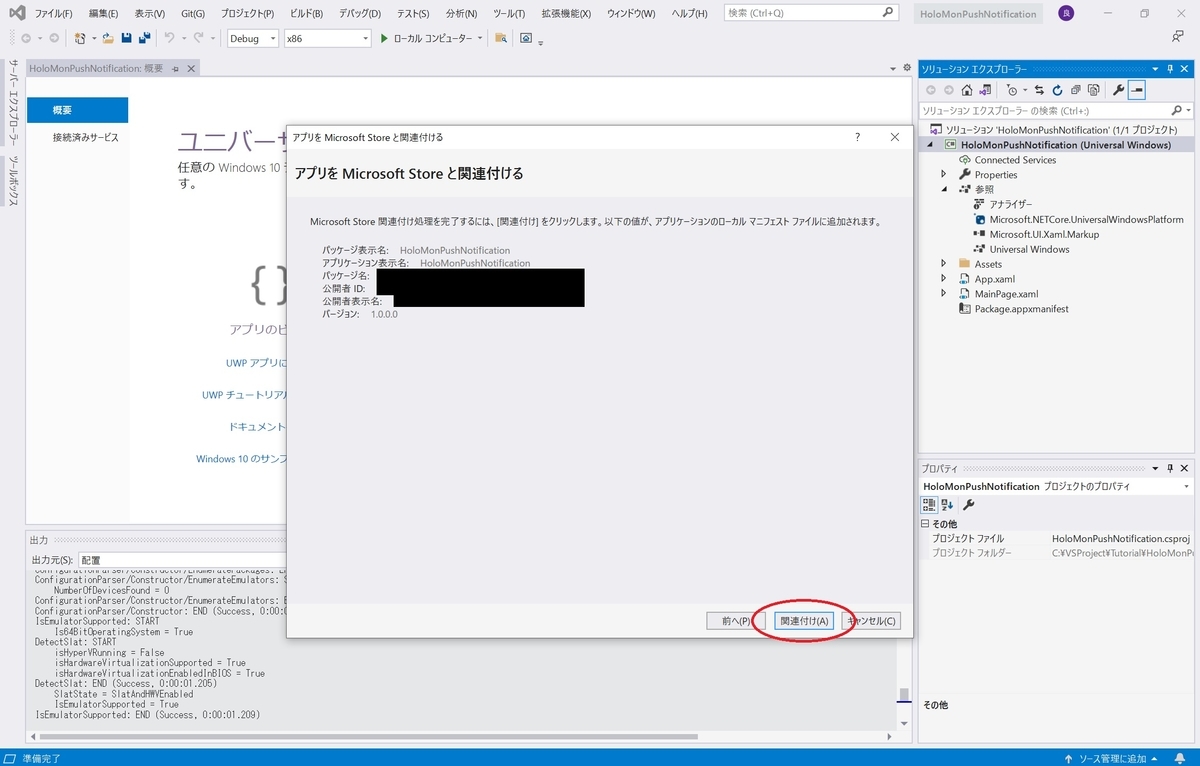The image size is (1200, 766).
Task: Focus the 検索 (Ctrl+Q) search box
Action: tap(810, 13)
